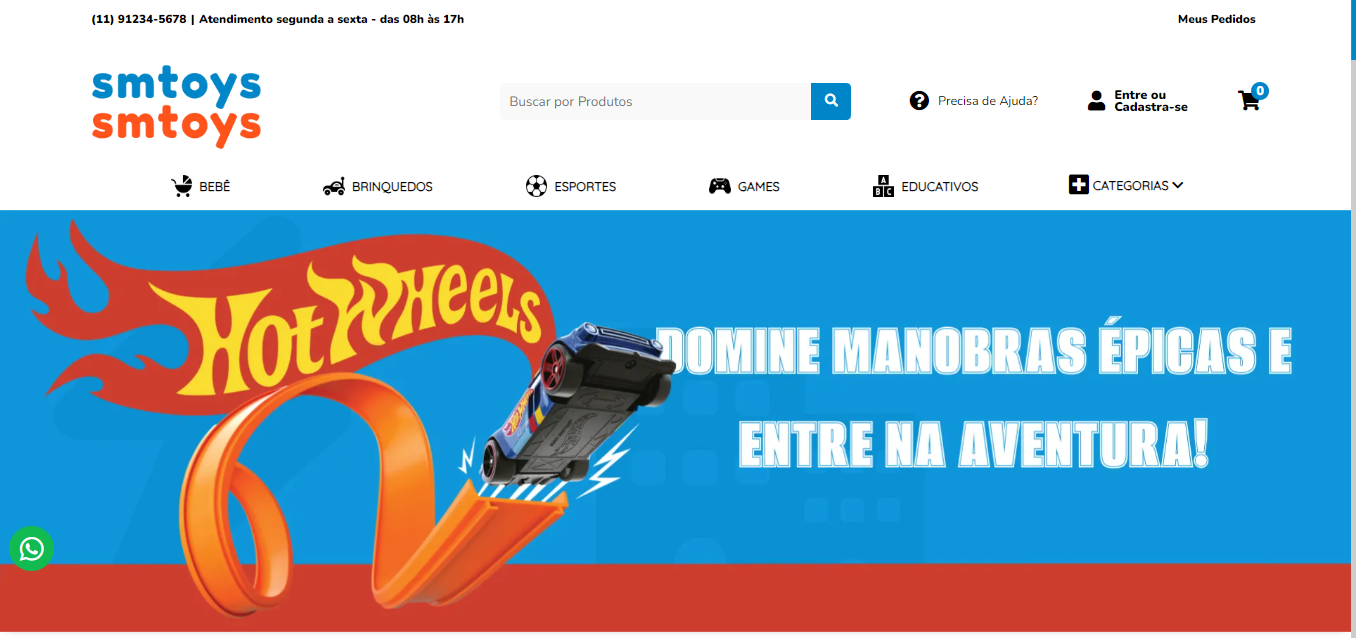The height and width of the screenshot is (638, 1356).
Task: Click the Buscar por Produtos search field
Action: click(x=655, y=101)
